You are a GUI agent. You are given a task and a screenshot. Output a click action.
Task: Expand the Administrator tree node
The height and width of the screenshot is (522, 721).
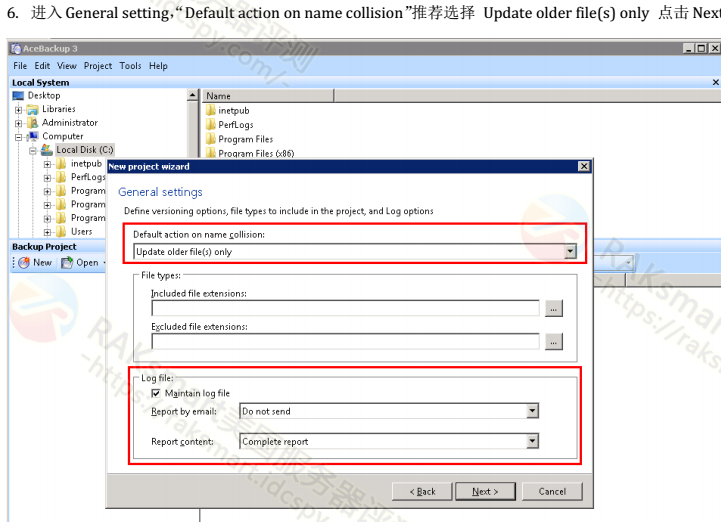(18, 123)
